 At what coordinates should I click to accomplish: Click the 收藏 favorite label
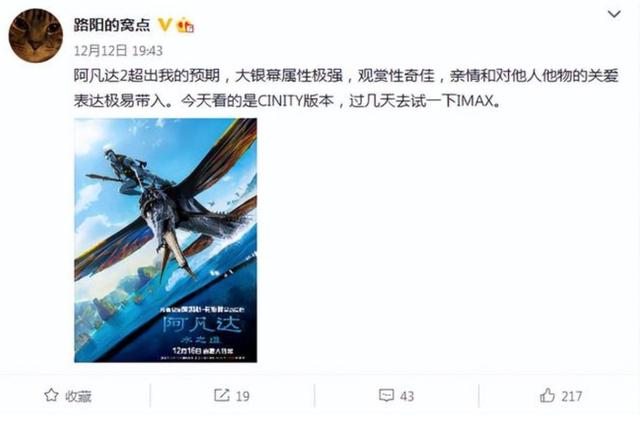78,396
